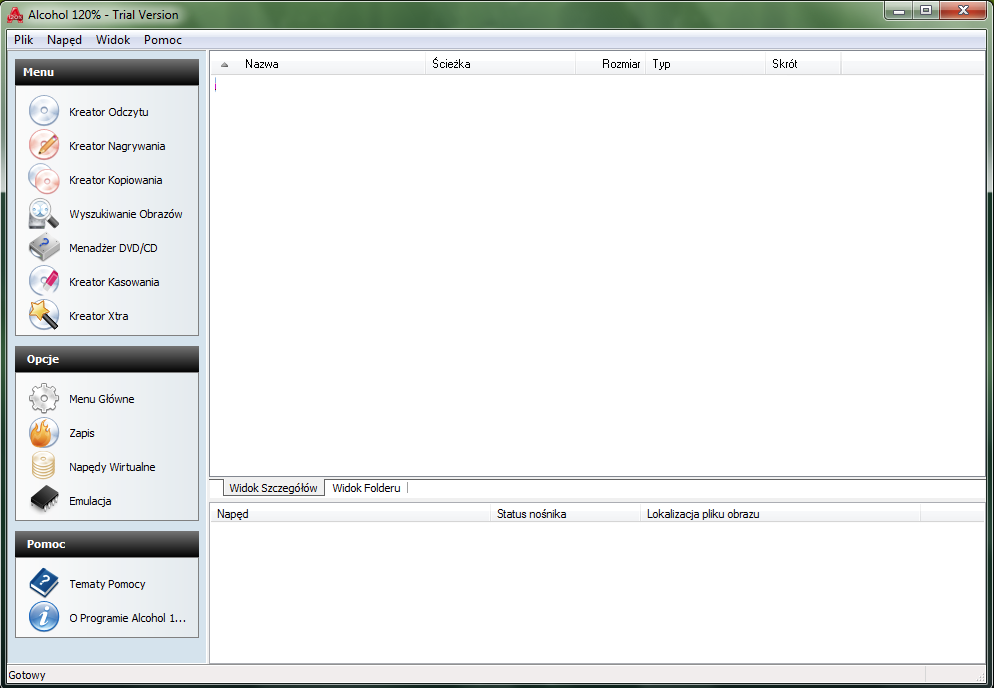Sort by Nazwa column header

[331, 64]
